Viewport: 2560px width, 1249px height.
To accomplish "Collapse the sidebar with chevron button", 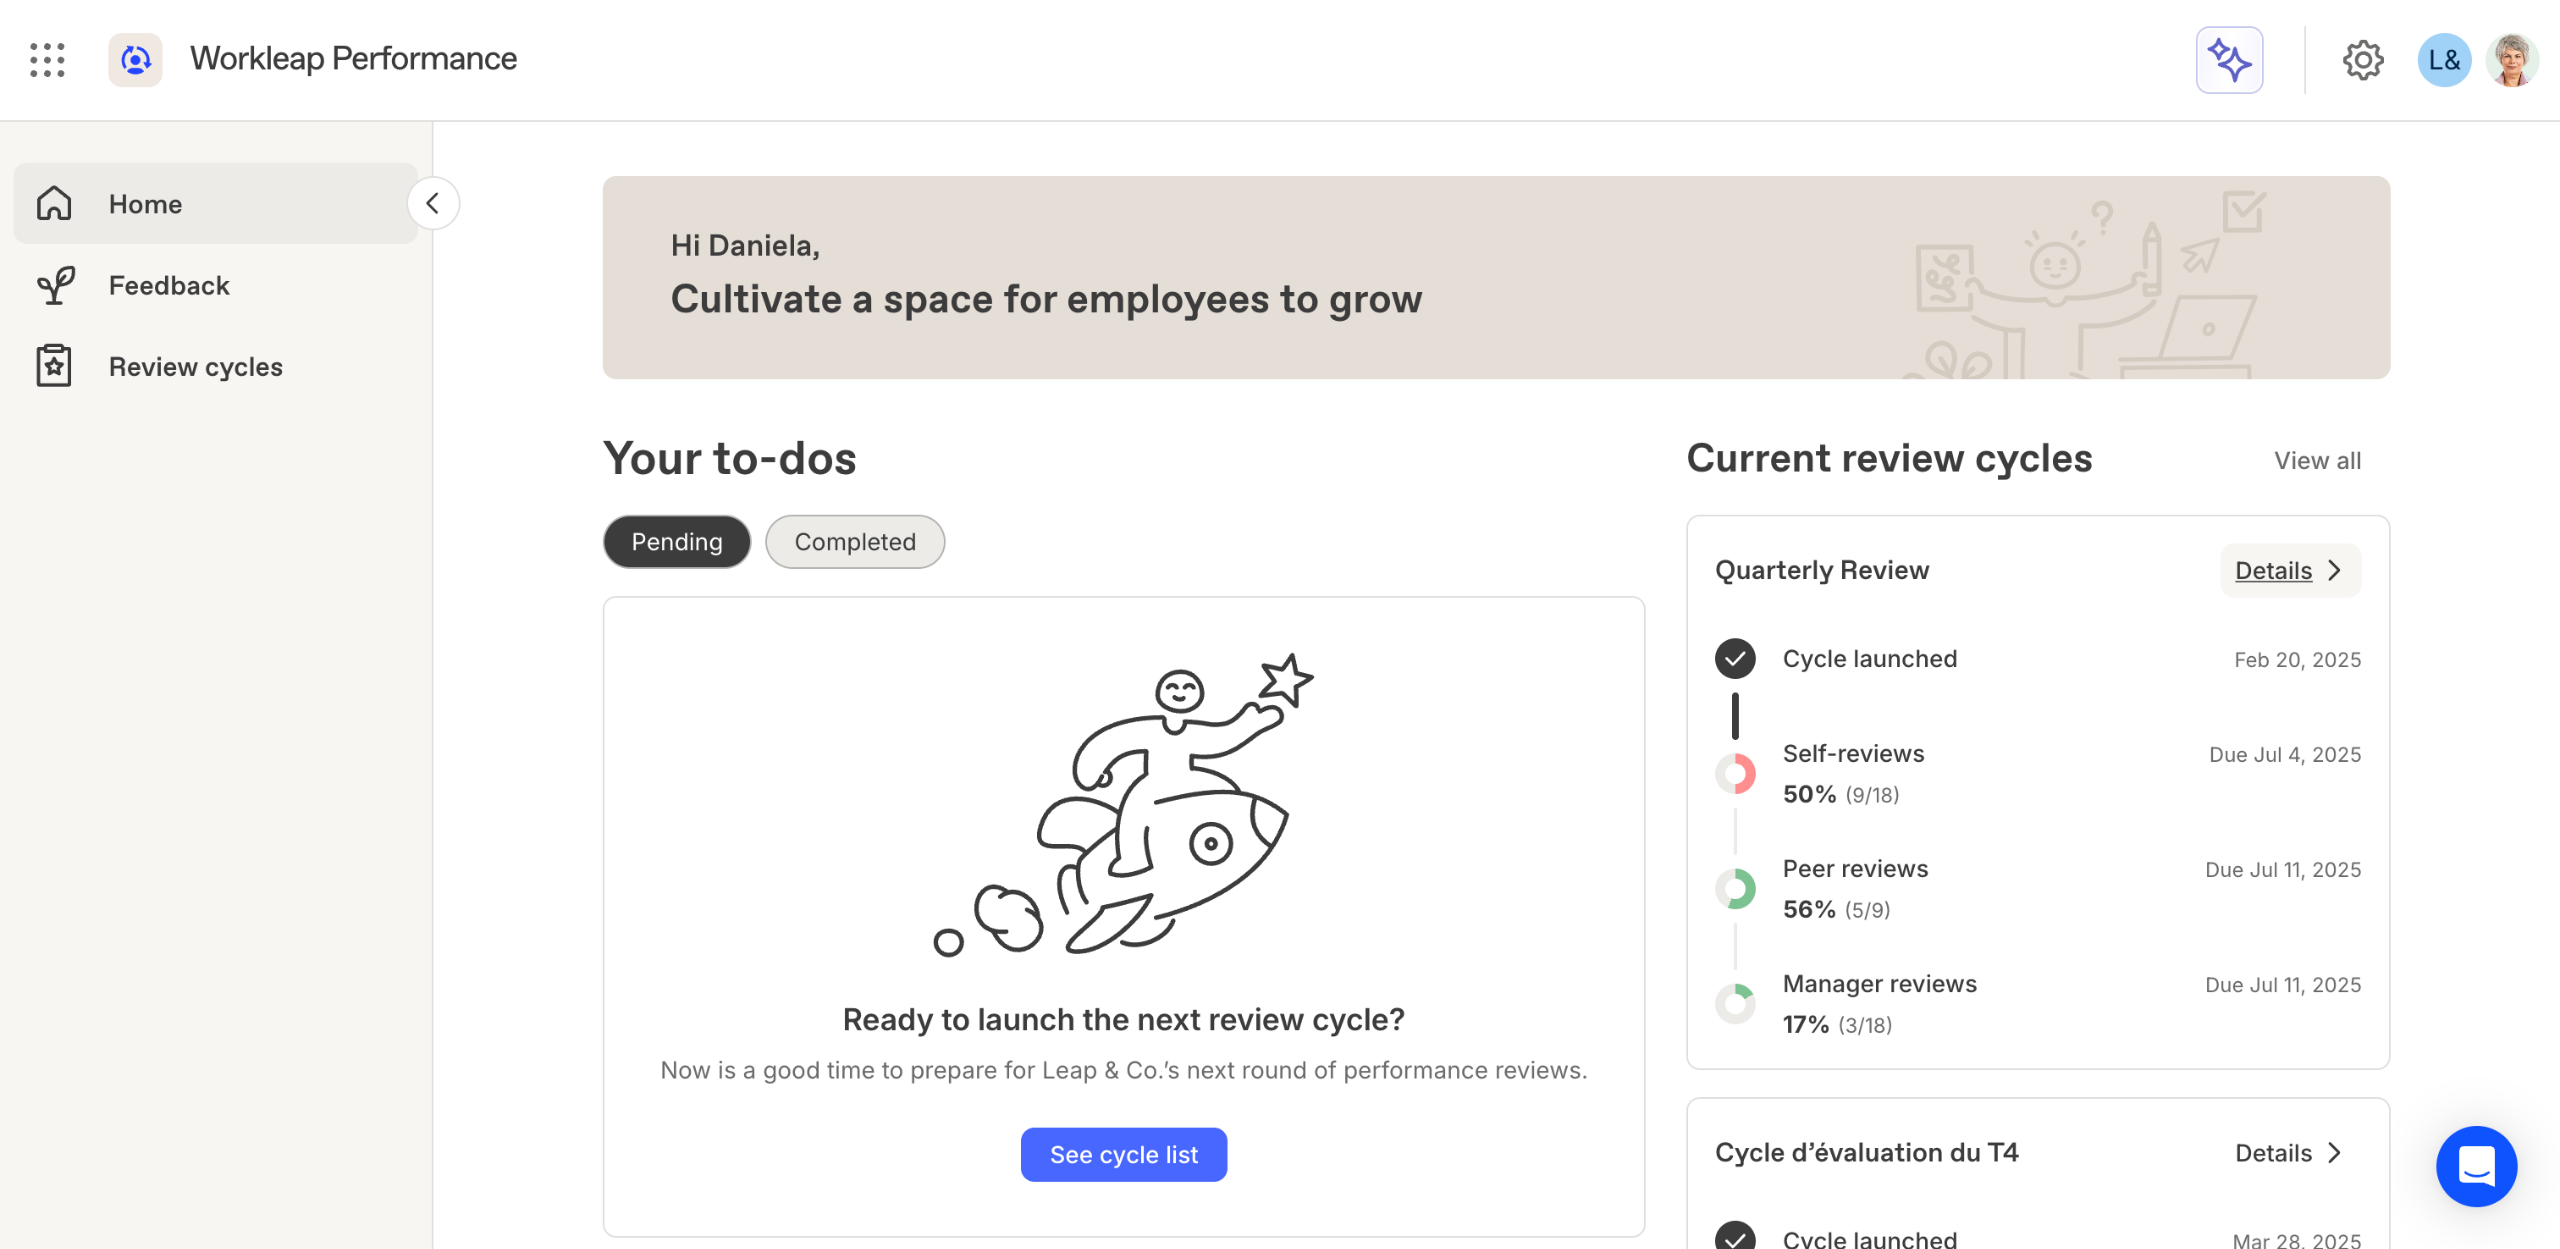I will click(x=433, y=204).
